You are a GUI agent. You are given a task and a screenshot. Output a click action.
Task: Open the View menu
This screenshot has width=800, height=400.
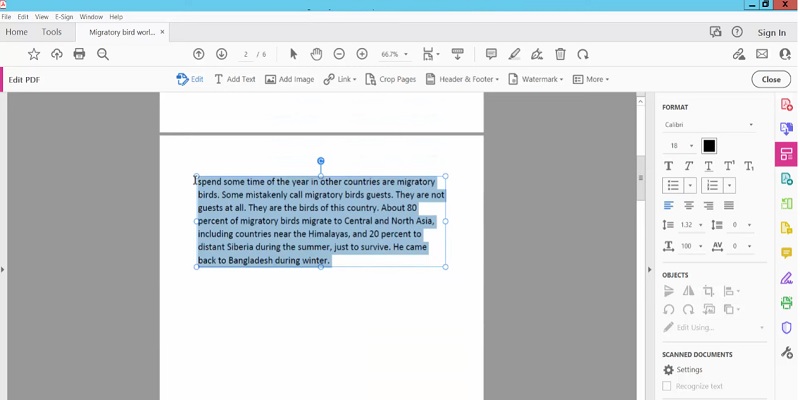click(42, 17)
